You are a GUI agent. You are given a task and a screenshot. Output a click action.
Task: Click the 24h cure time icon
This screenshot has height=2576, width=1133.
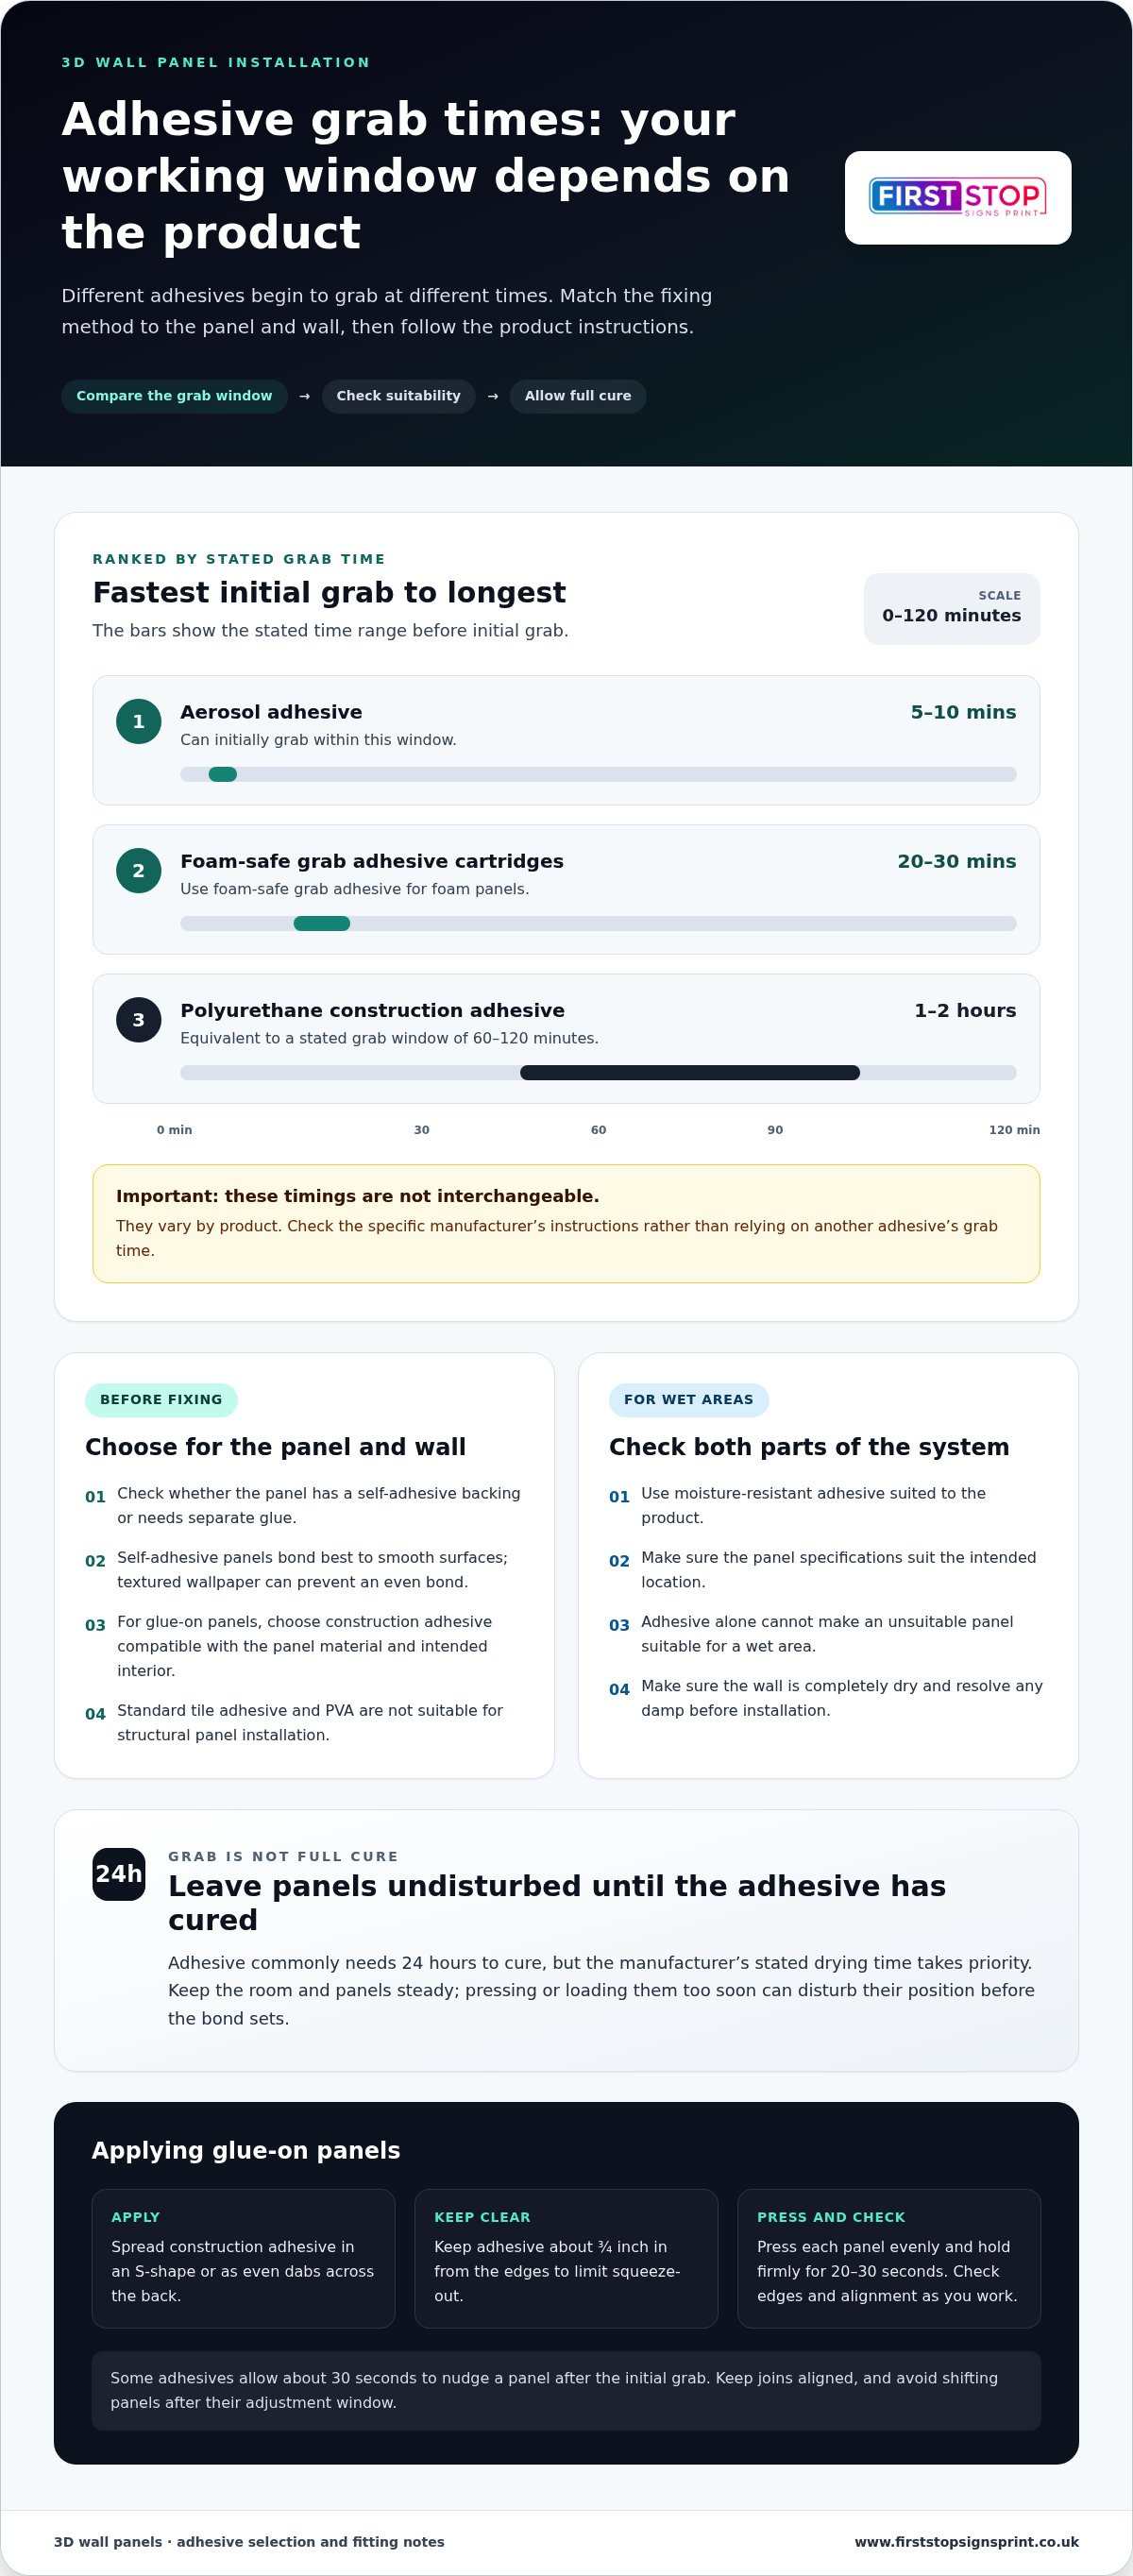coord(119,1874)
